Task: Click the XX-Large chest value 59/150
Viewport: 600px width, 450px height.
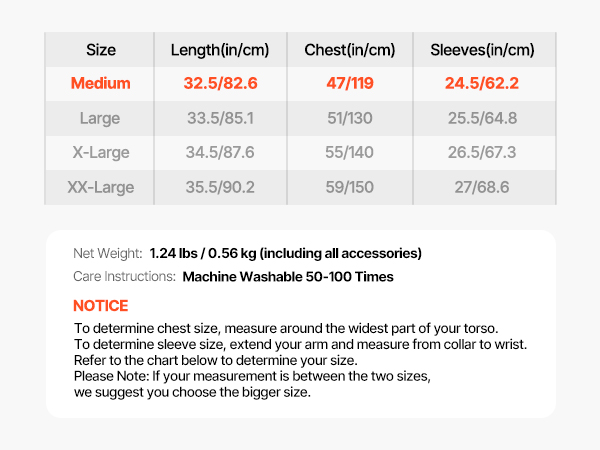Action: (x=349, y=187)
